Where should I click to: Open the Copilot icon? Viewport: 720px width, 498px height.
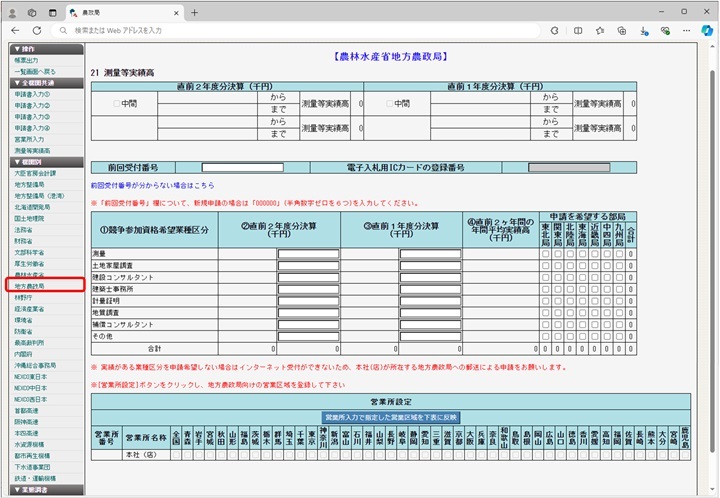[707, 30]
